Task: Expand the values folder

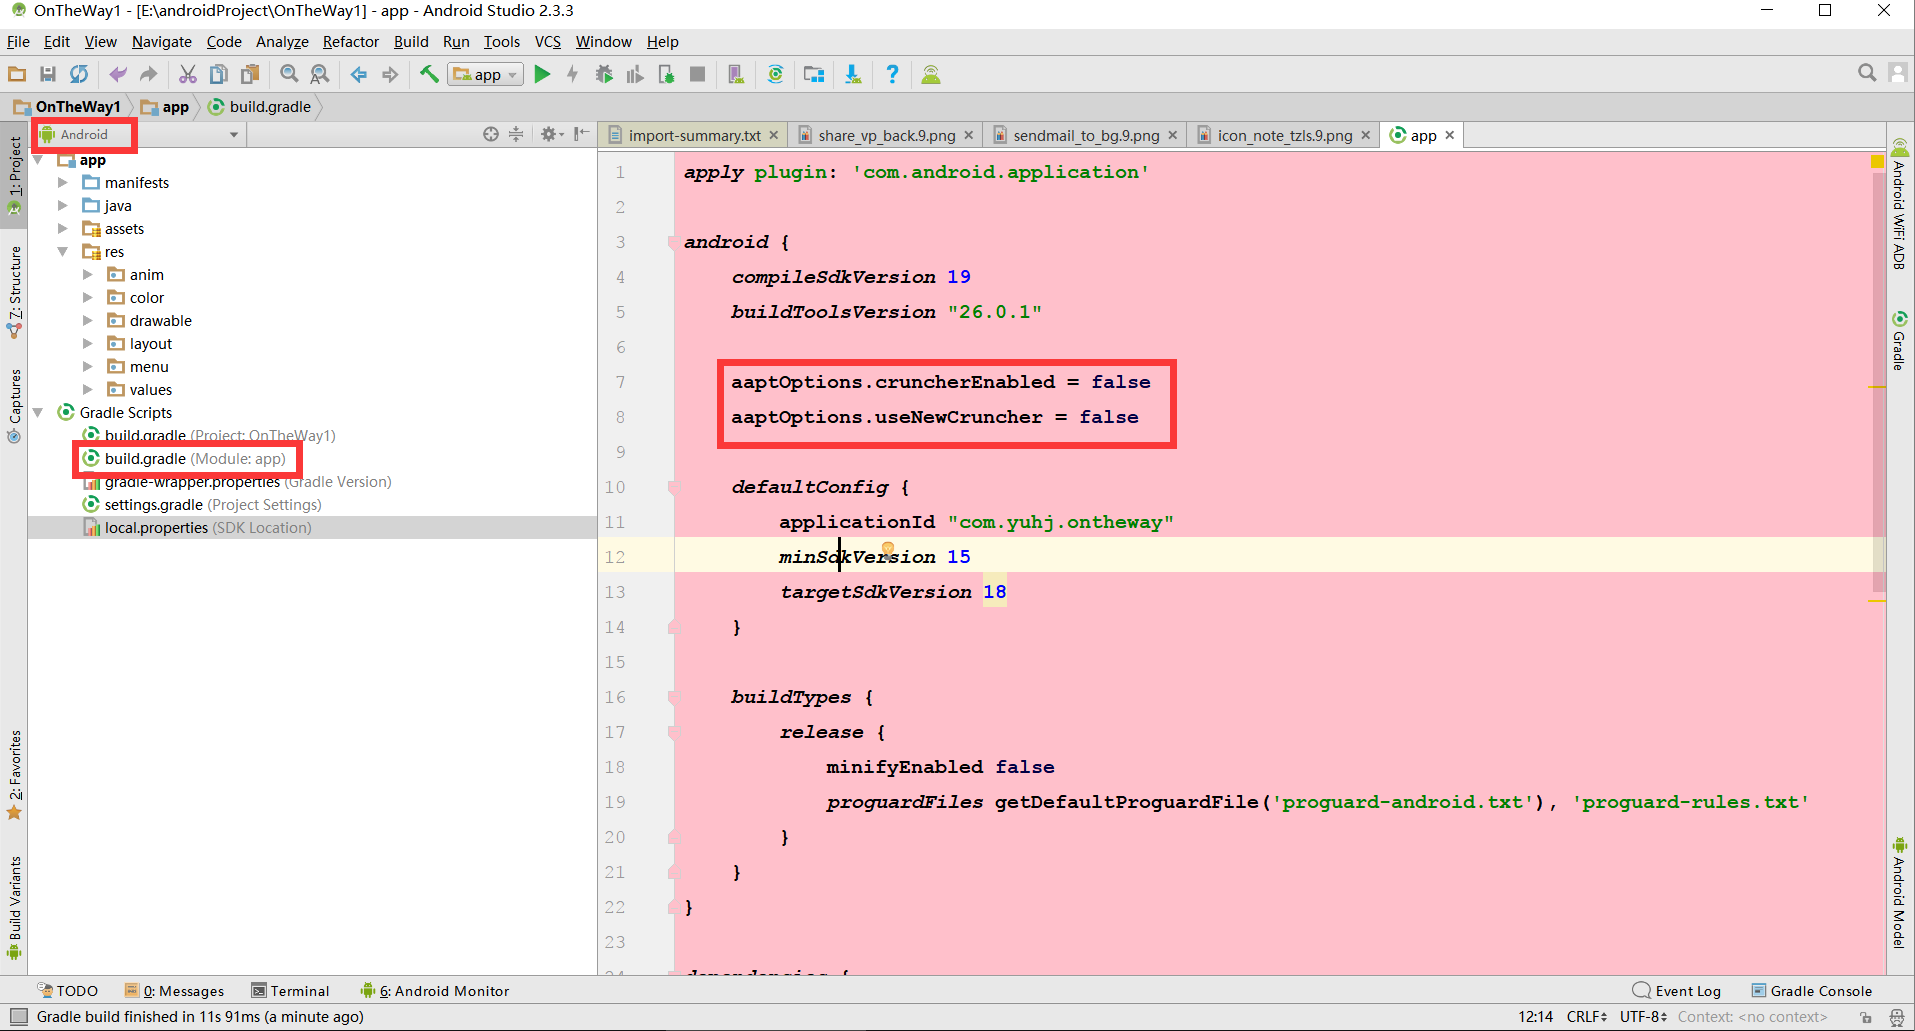Action: click(88, 389)
